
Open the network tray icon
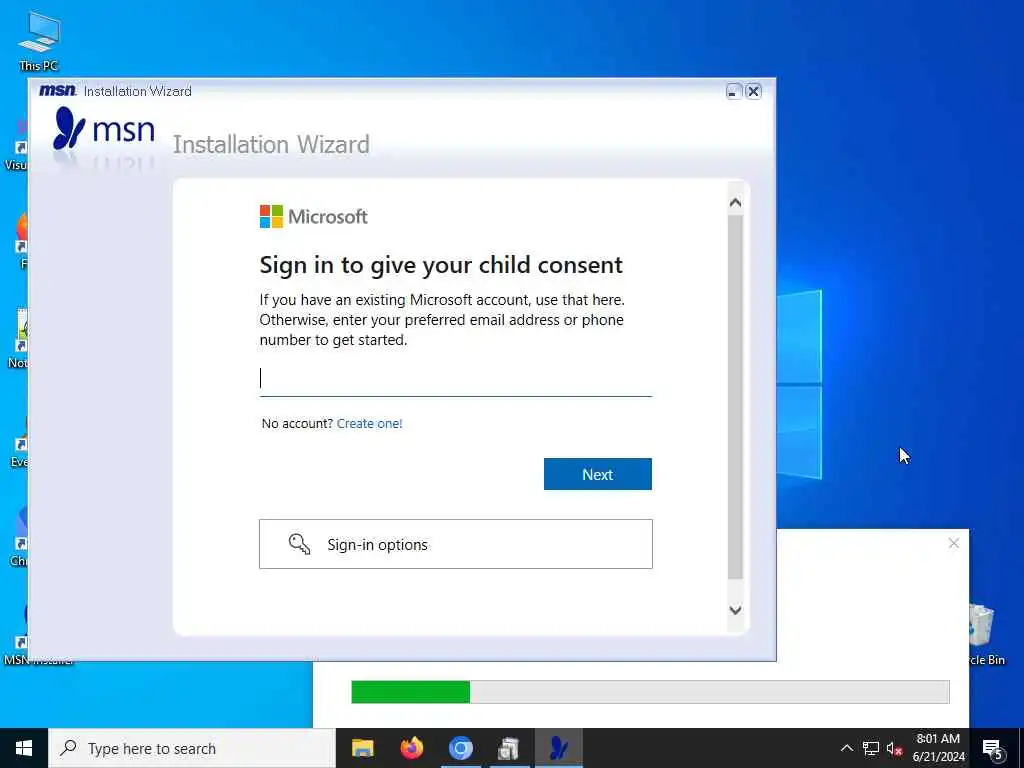click(x=871, y=748)
